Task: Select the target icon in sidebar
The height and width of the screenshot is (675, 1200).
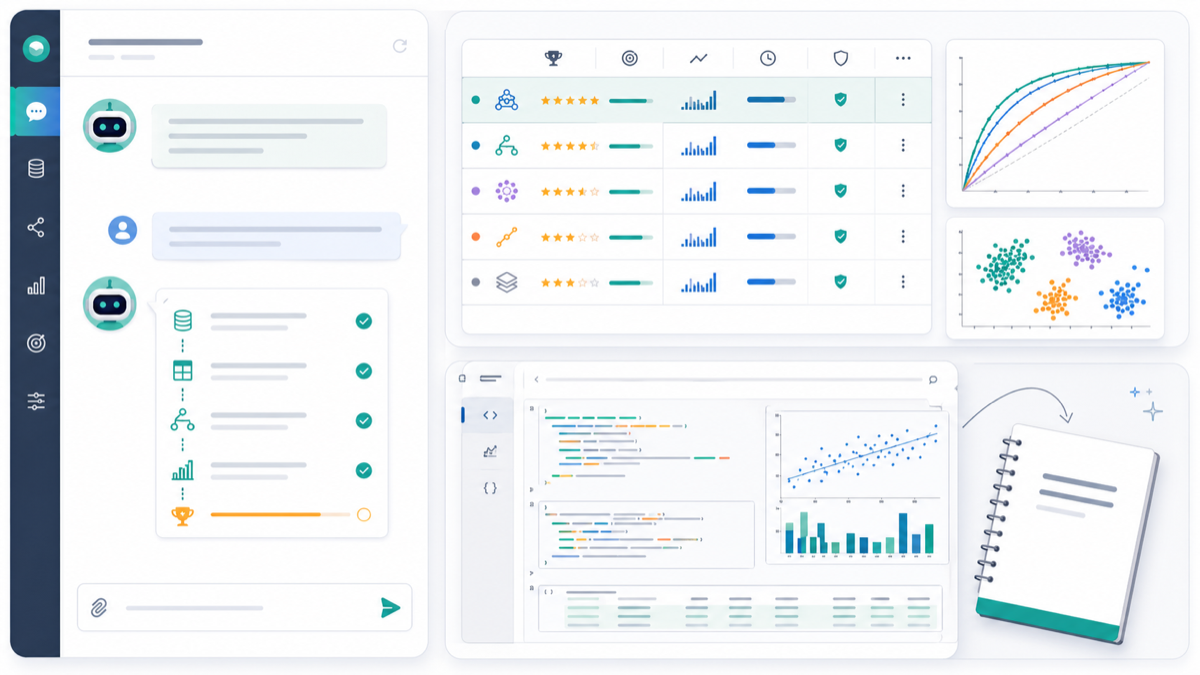Action: 36,343
